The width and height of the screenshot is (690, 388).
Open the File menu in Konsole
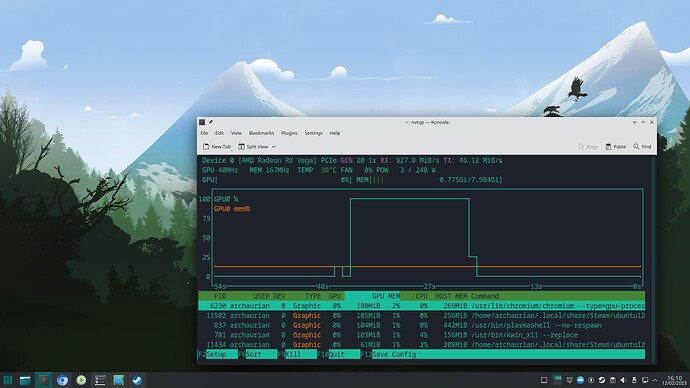204,133
